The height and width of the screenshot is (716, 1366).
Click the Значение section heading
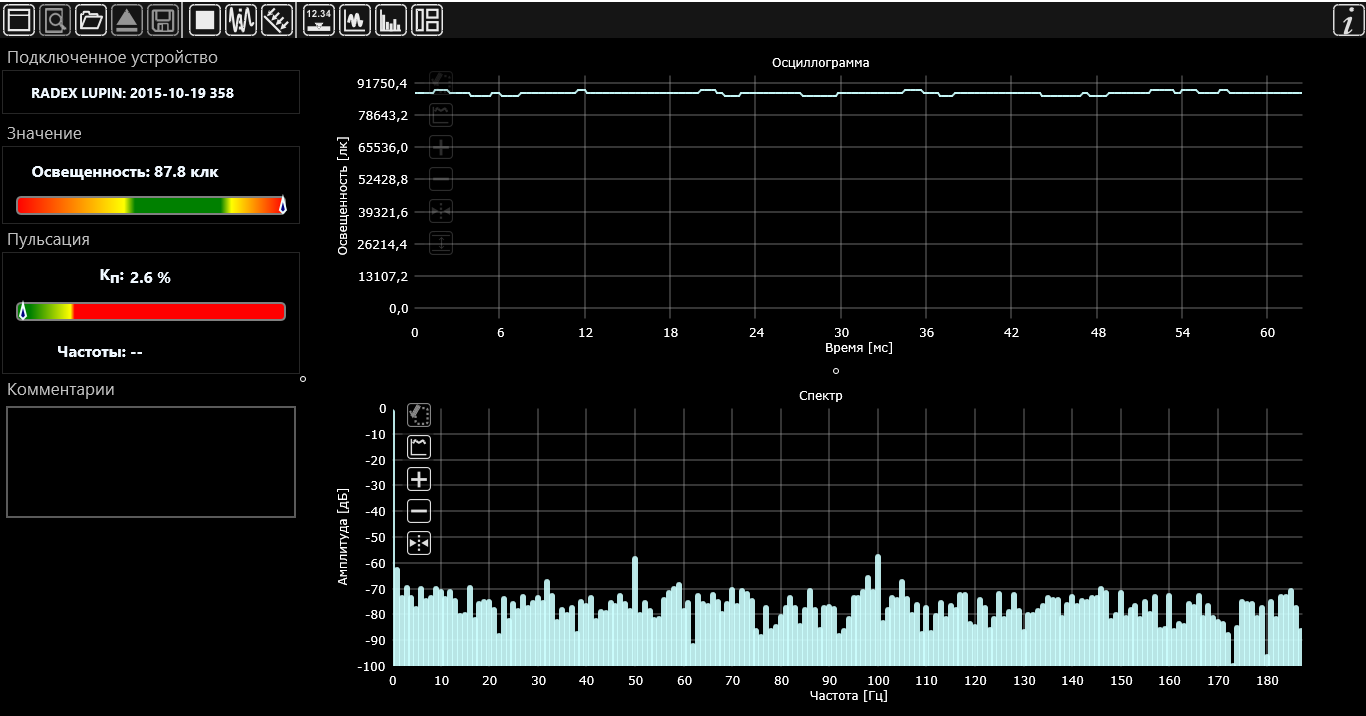click(x=44, y=133)
